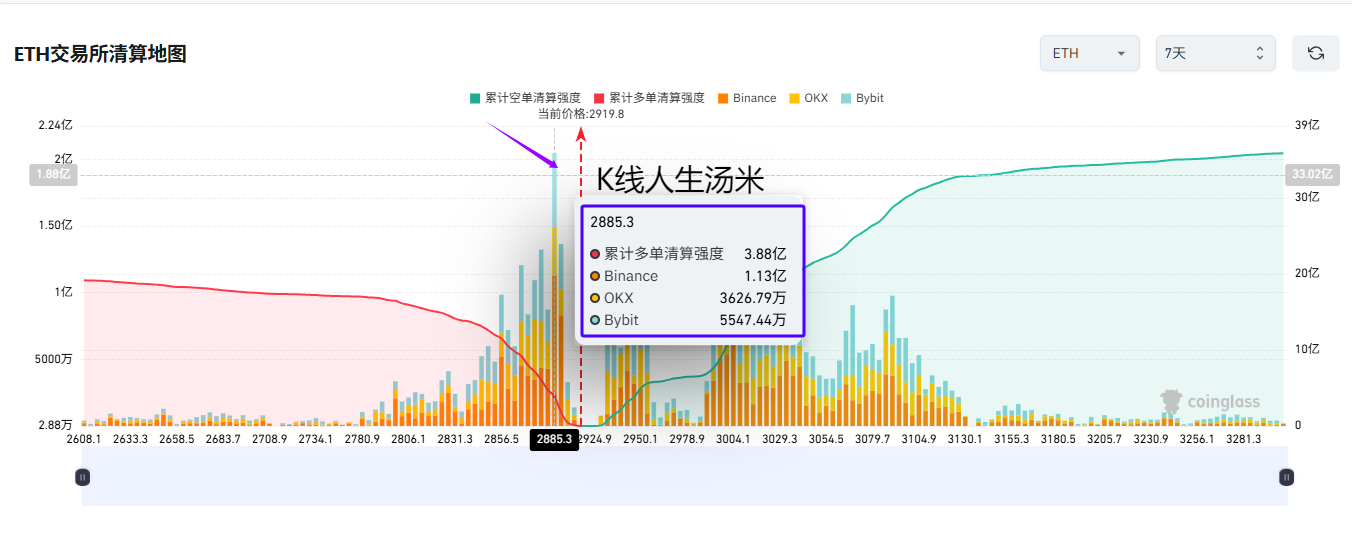The height and width of the screenshot is (535, 1352).
Task: Click the data zoom slider track area
Action: pyautogui.click(x=684, y=478)
